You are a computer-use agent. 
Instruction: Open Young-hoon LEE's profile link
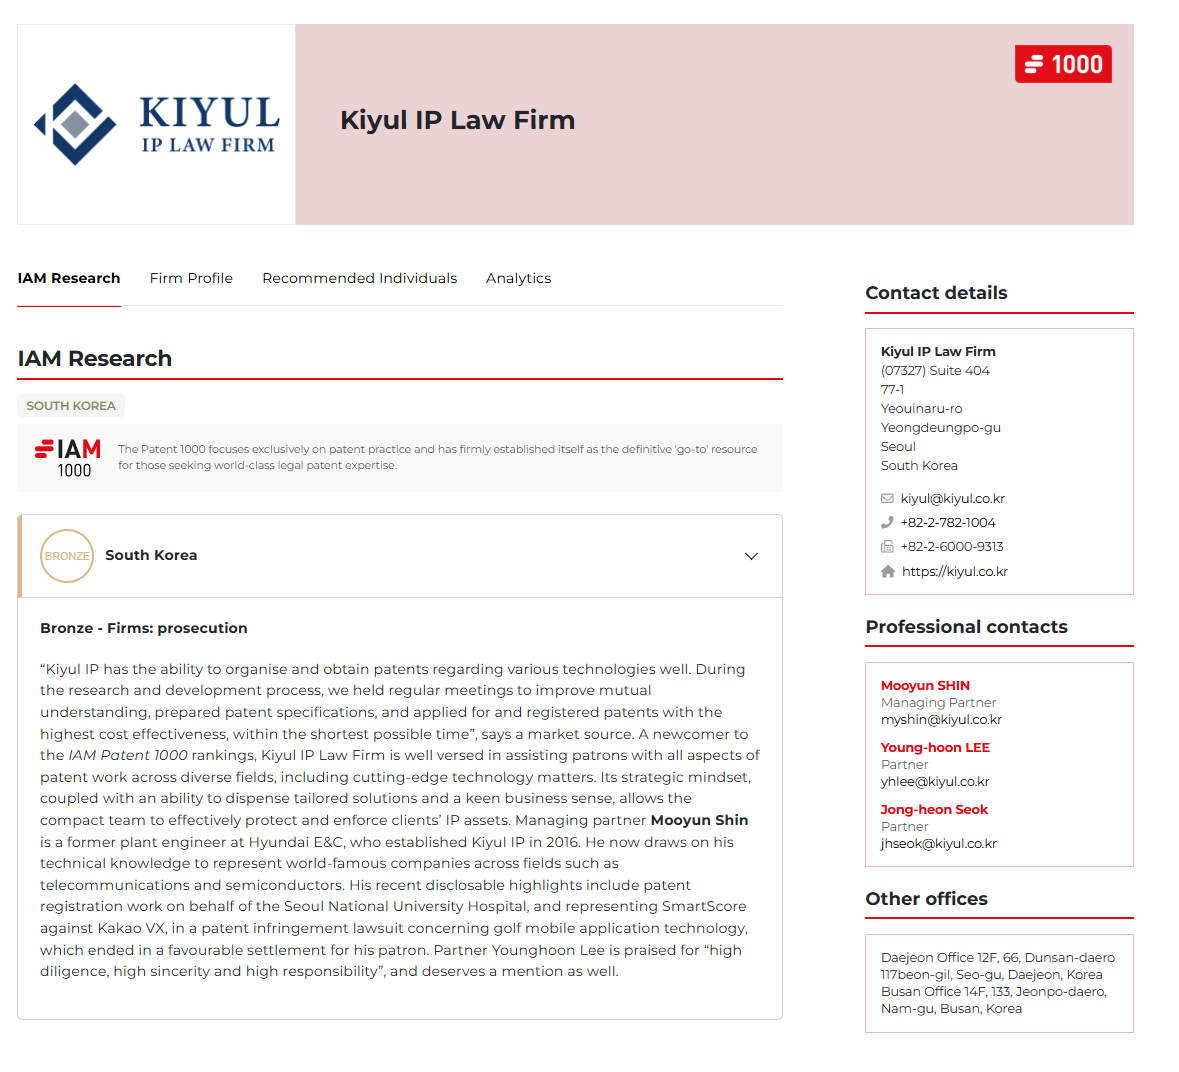(935, 747)
